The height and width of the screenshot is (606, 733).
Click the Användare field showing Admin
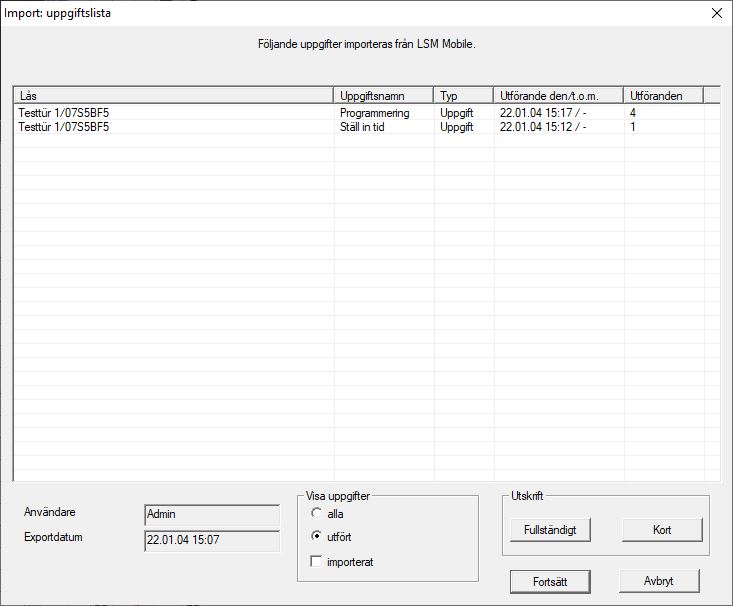click(211, 514)
